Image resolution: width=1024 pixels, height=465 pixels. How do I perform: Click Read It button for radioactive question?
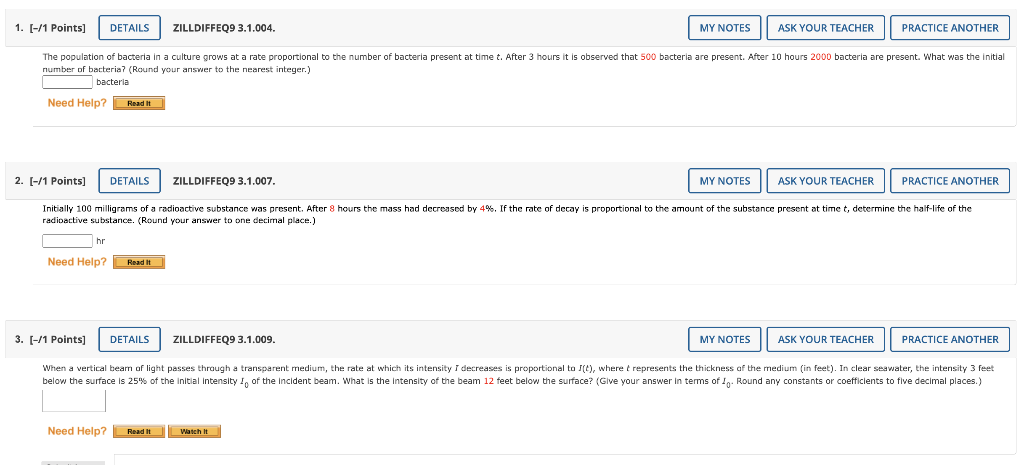(x=139, y=263)
